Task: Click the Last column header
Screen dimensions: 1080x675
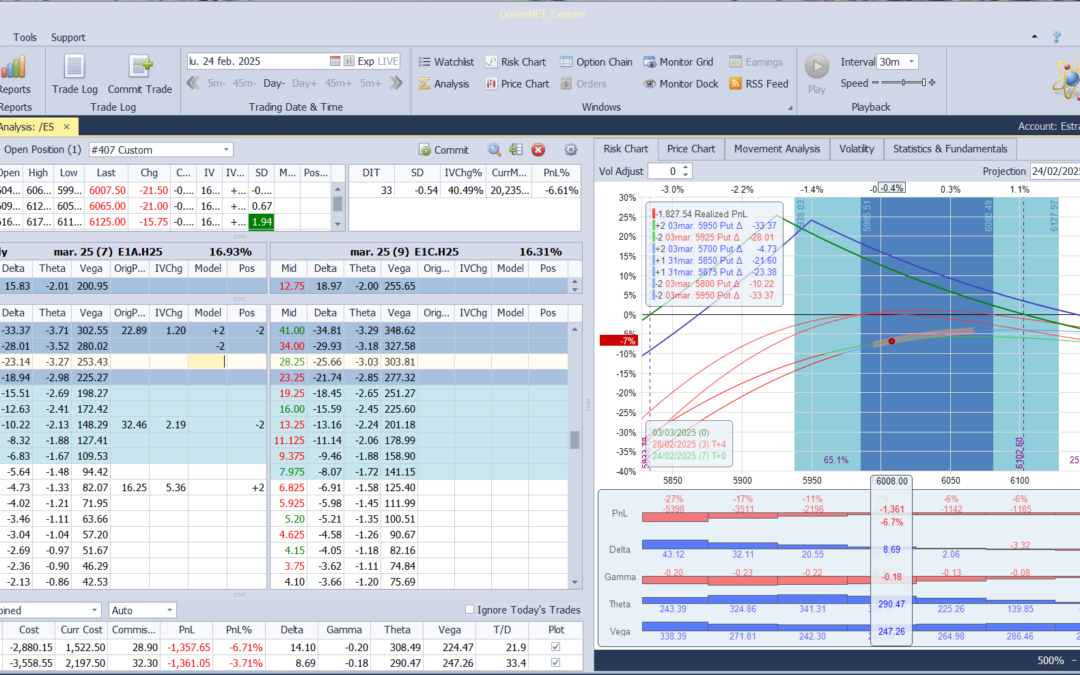Action: pyautogui.click(x=105, y=173)
